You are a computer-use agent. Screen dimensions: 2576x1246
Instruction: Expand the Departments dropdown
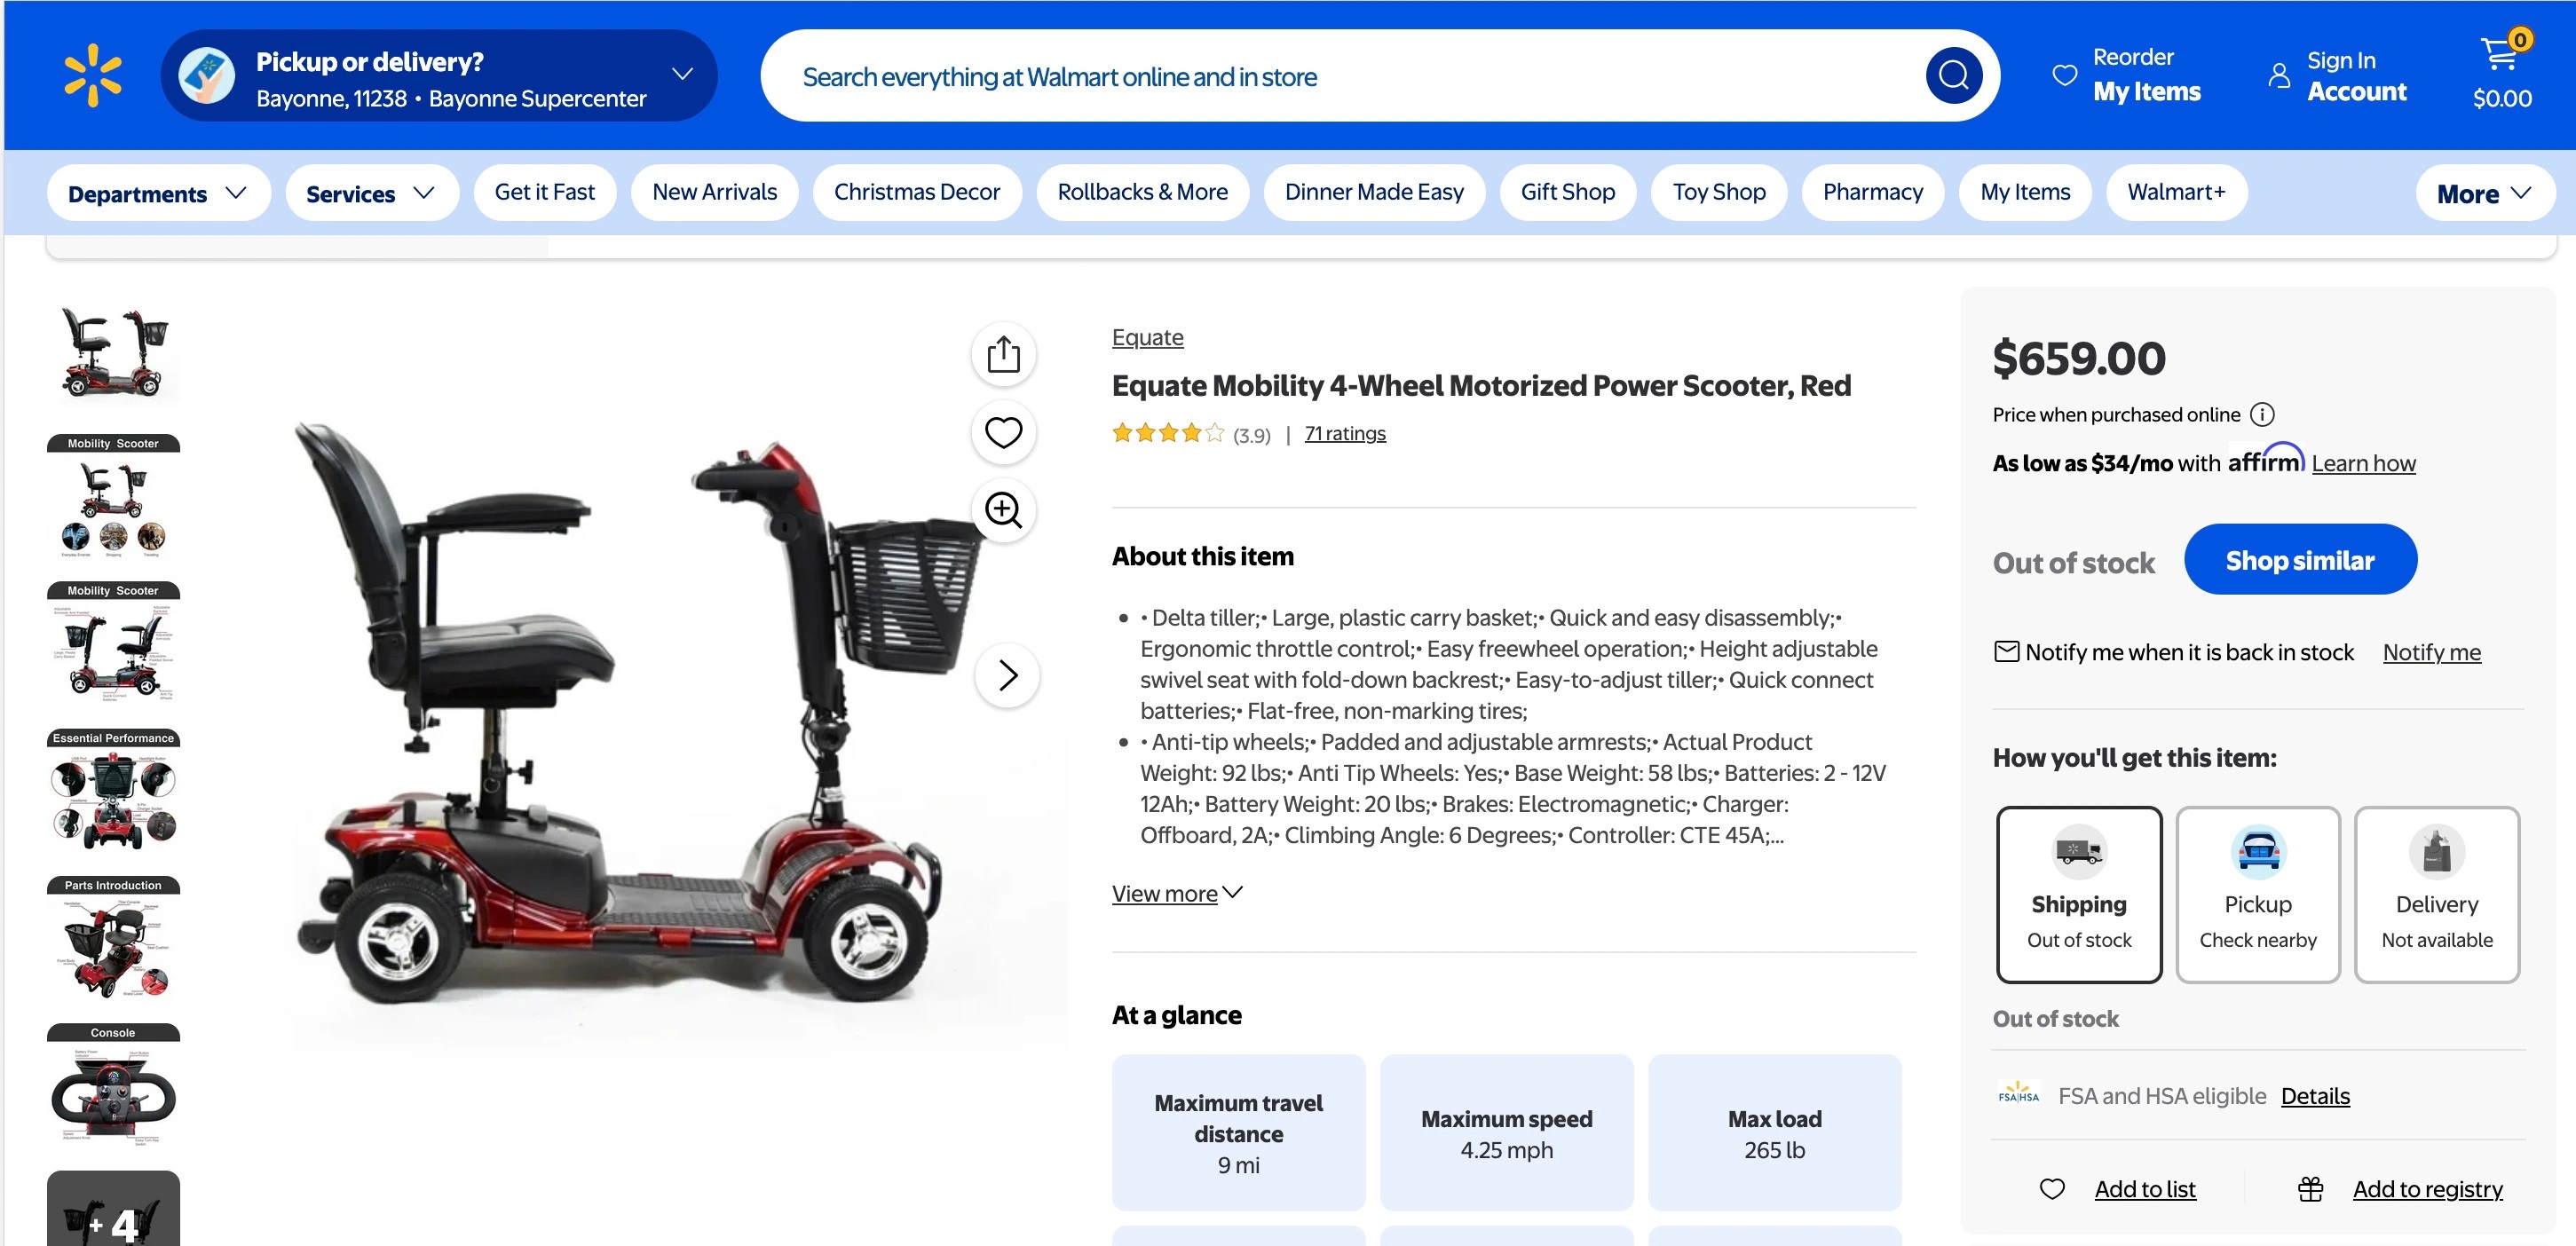(x=158, y=193)
